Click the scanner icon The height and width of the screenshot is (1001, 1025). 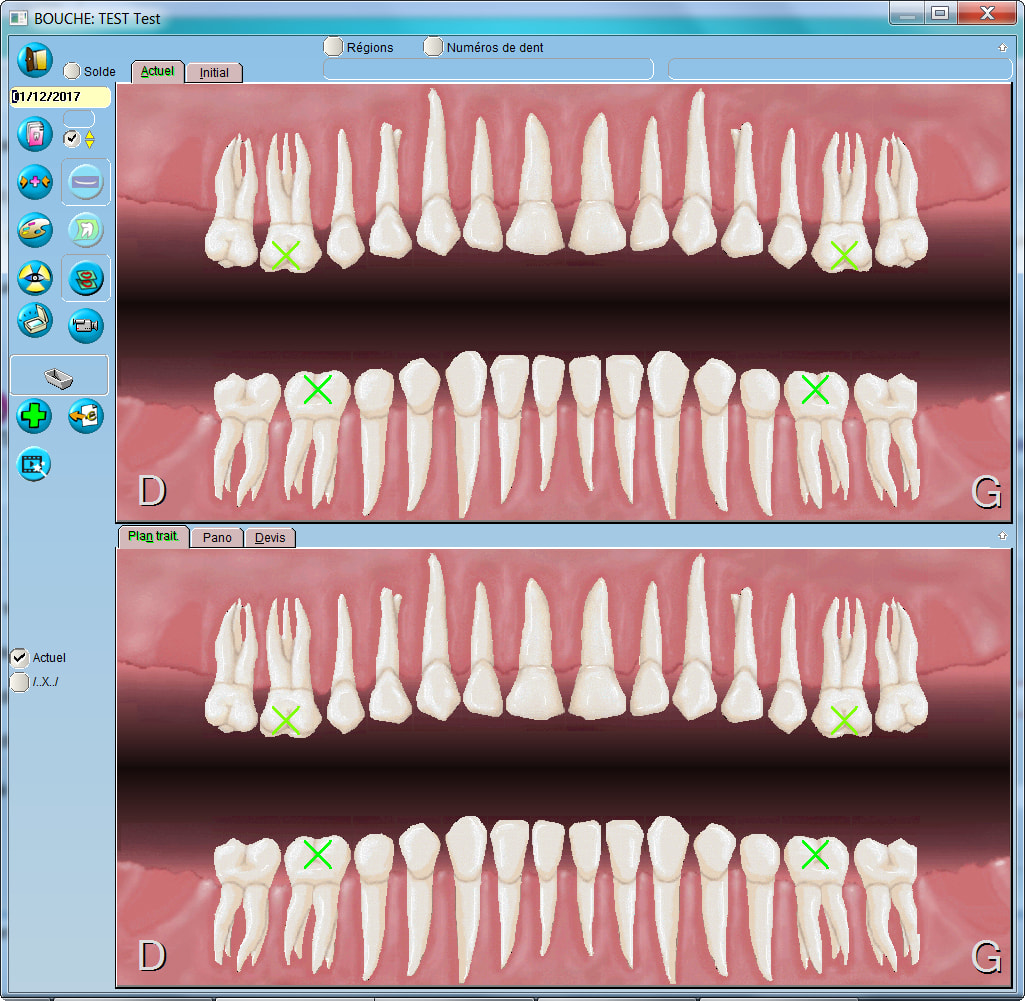pyautogui.click(x=35, y=321)
